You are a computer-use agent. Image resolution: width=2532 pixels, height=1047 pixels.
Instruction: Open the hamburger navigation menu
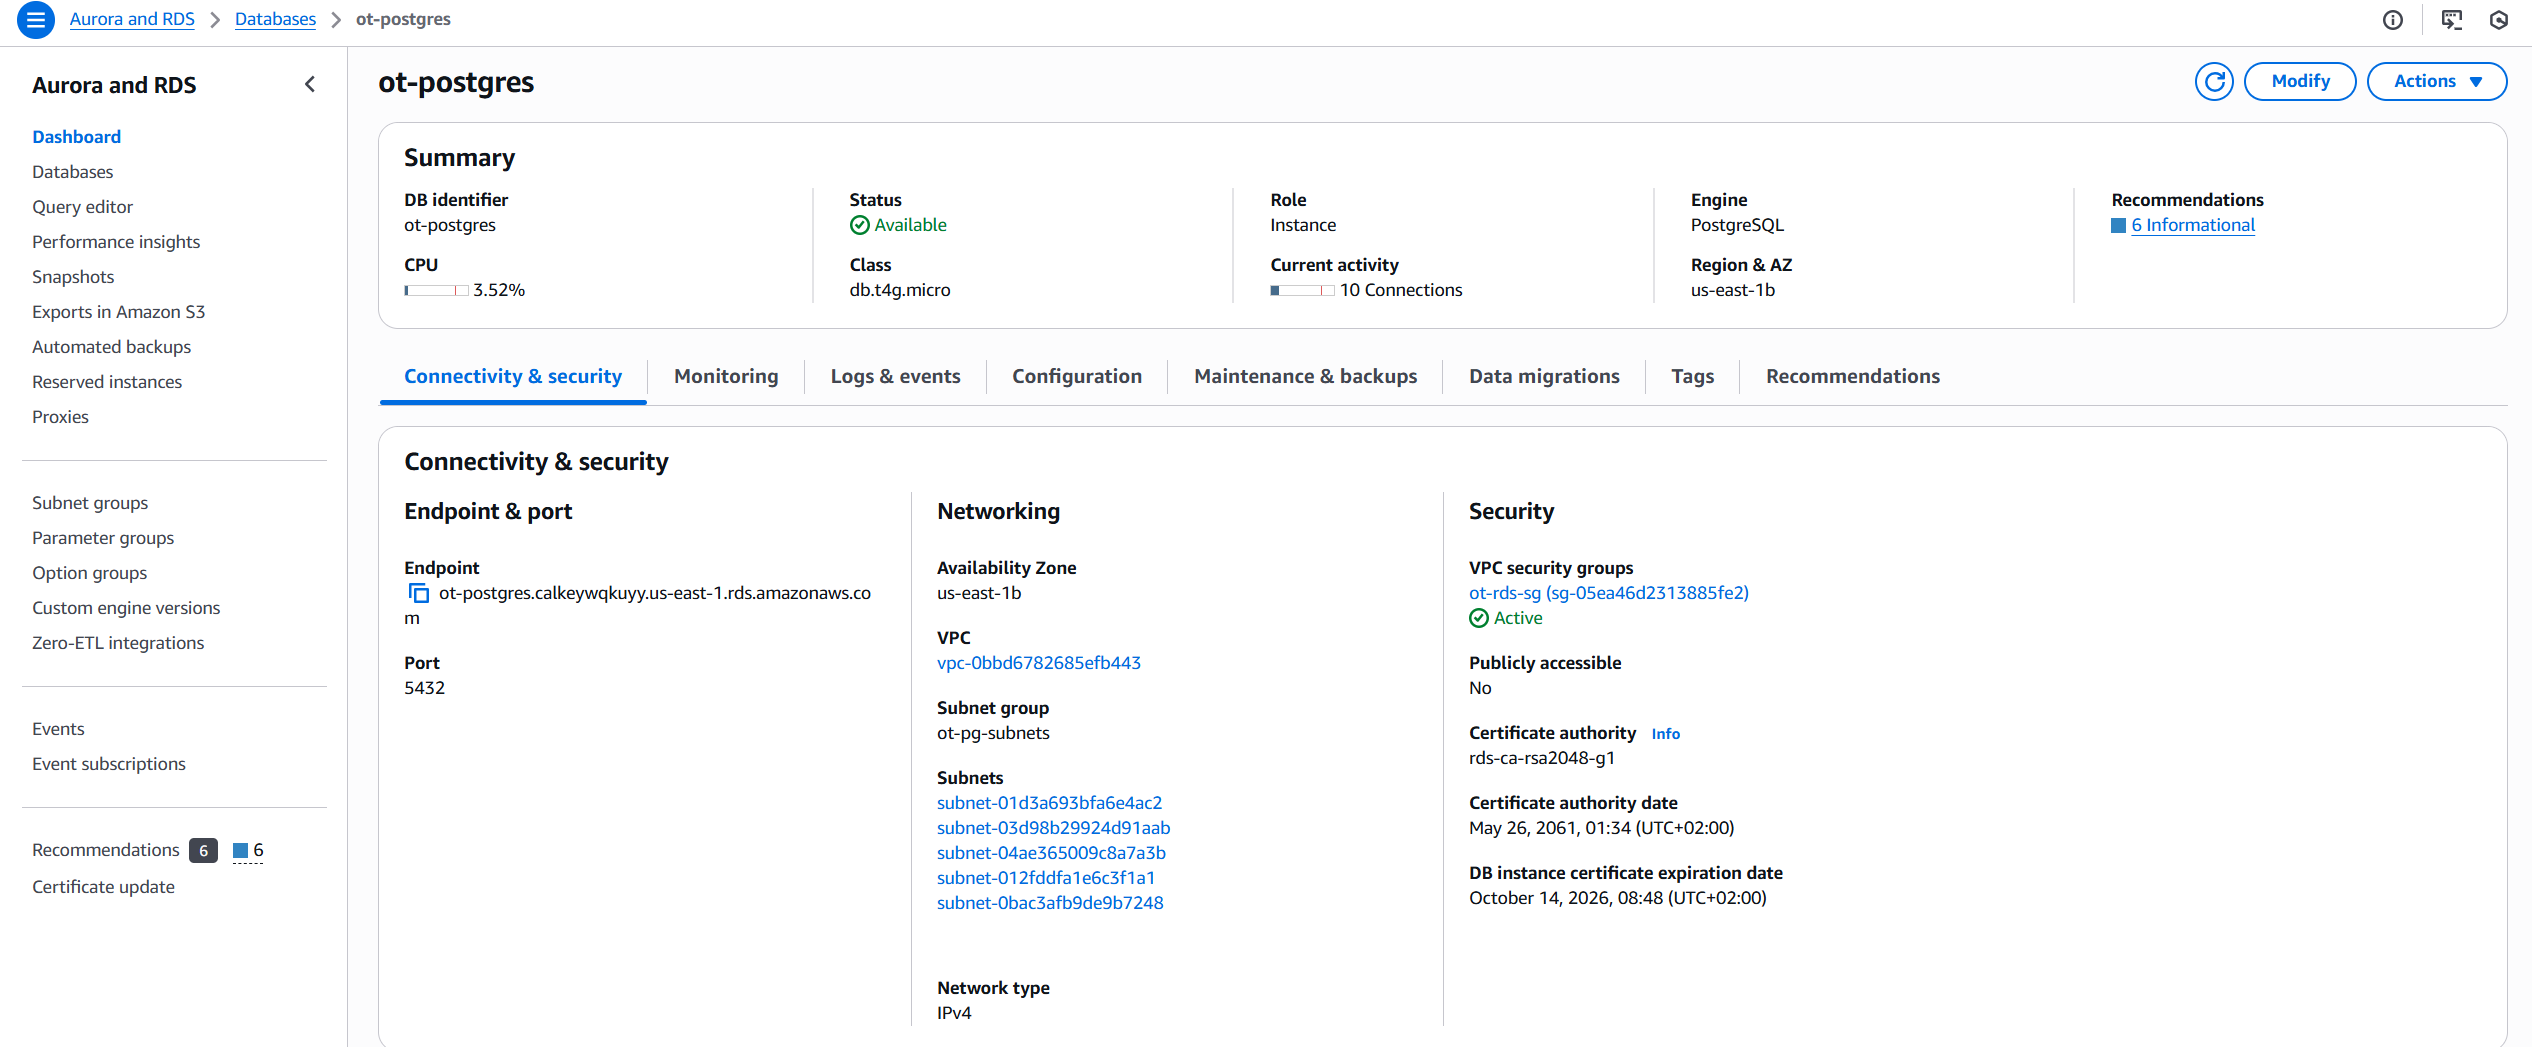point(35,20)
